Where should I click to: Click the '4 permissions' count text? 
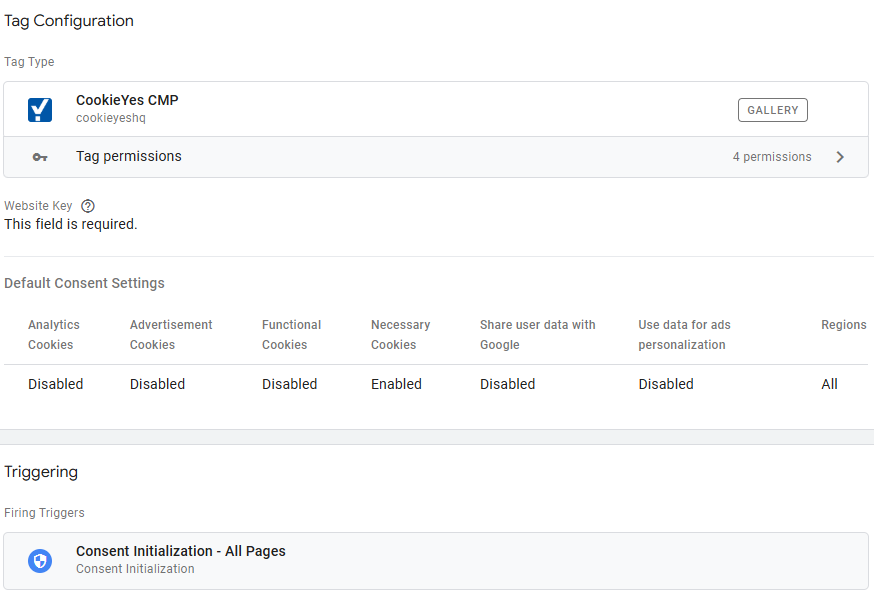click(x=772, y=157)
